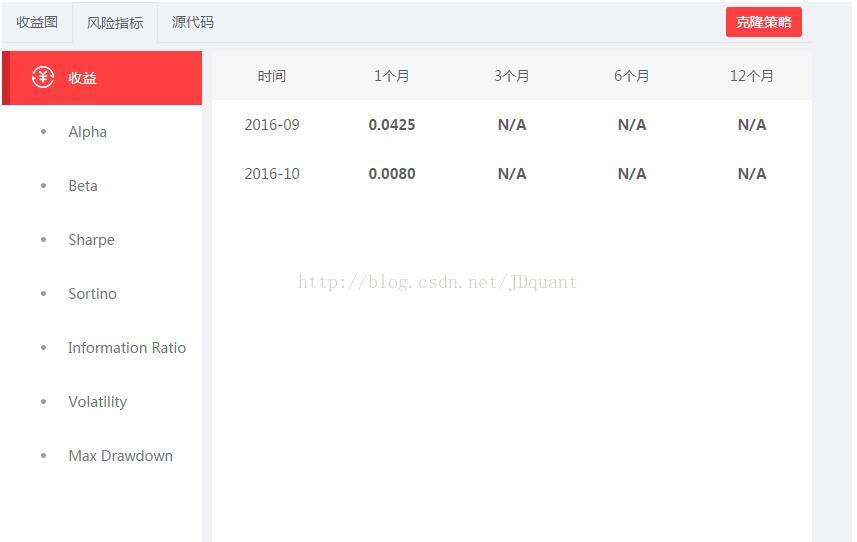Click 2016-09 row's 12个月 N/A cell
Image resolution: width=857 pixels, height=542 pixels.
point(752,125)
